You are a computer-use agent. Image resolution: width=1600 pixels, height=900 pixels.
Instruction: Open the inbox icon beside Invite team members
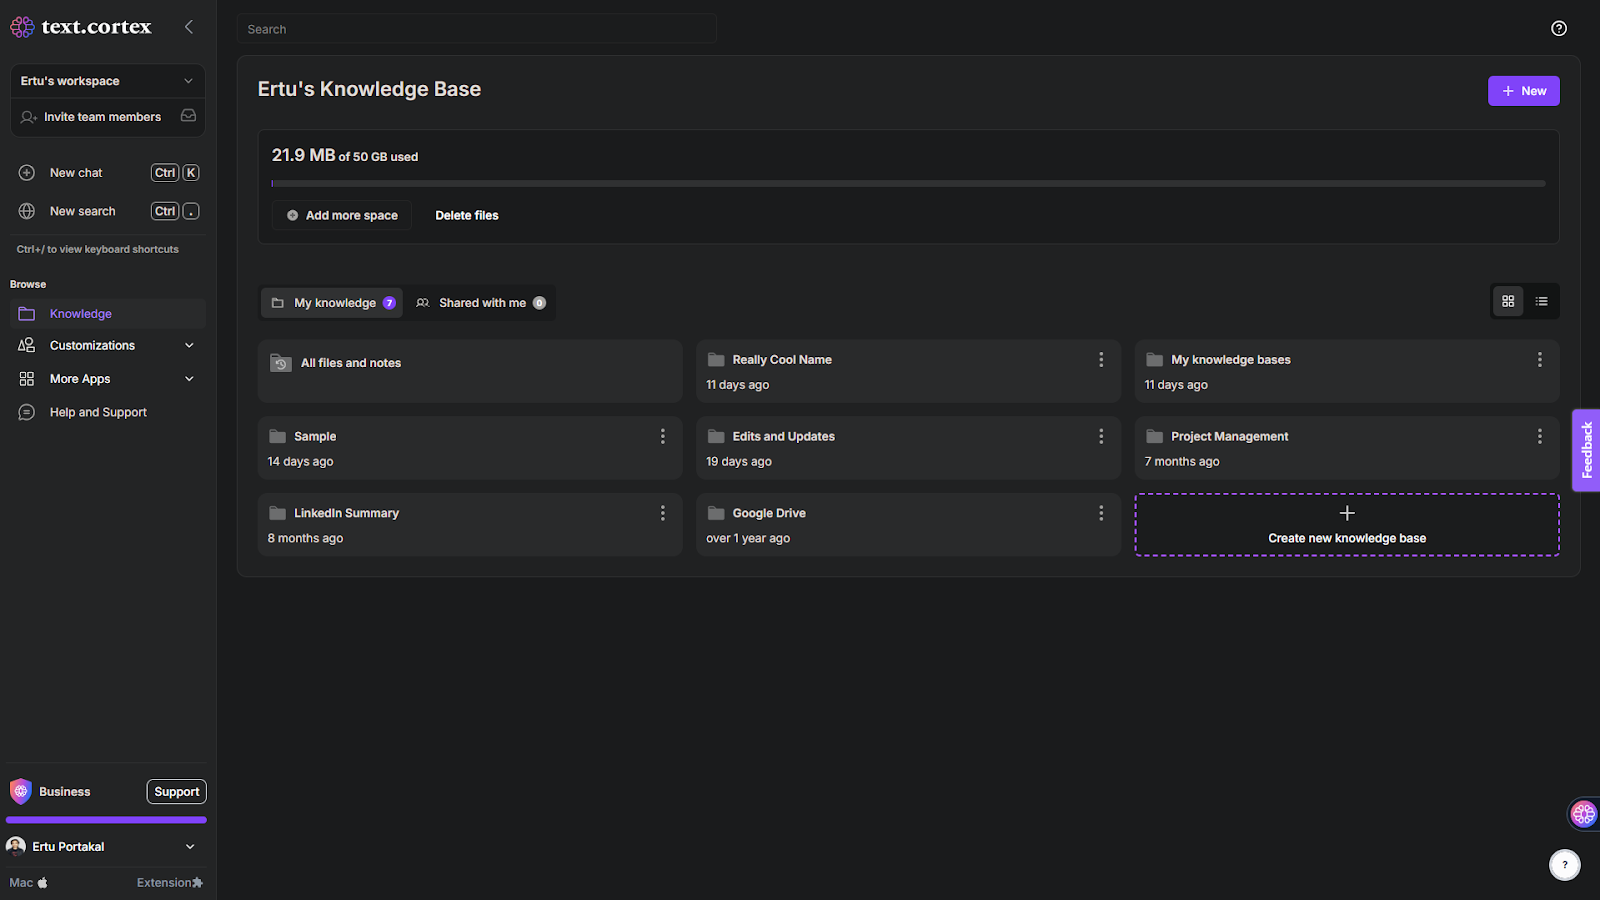tap(188, 116)
